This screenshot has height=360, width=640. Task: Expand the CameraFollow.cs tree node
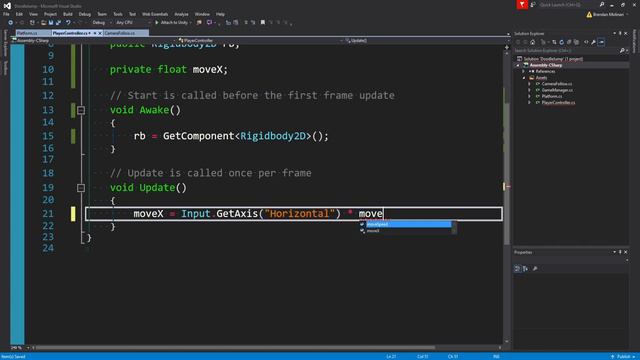click(530, 84)
